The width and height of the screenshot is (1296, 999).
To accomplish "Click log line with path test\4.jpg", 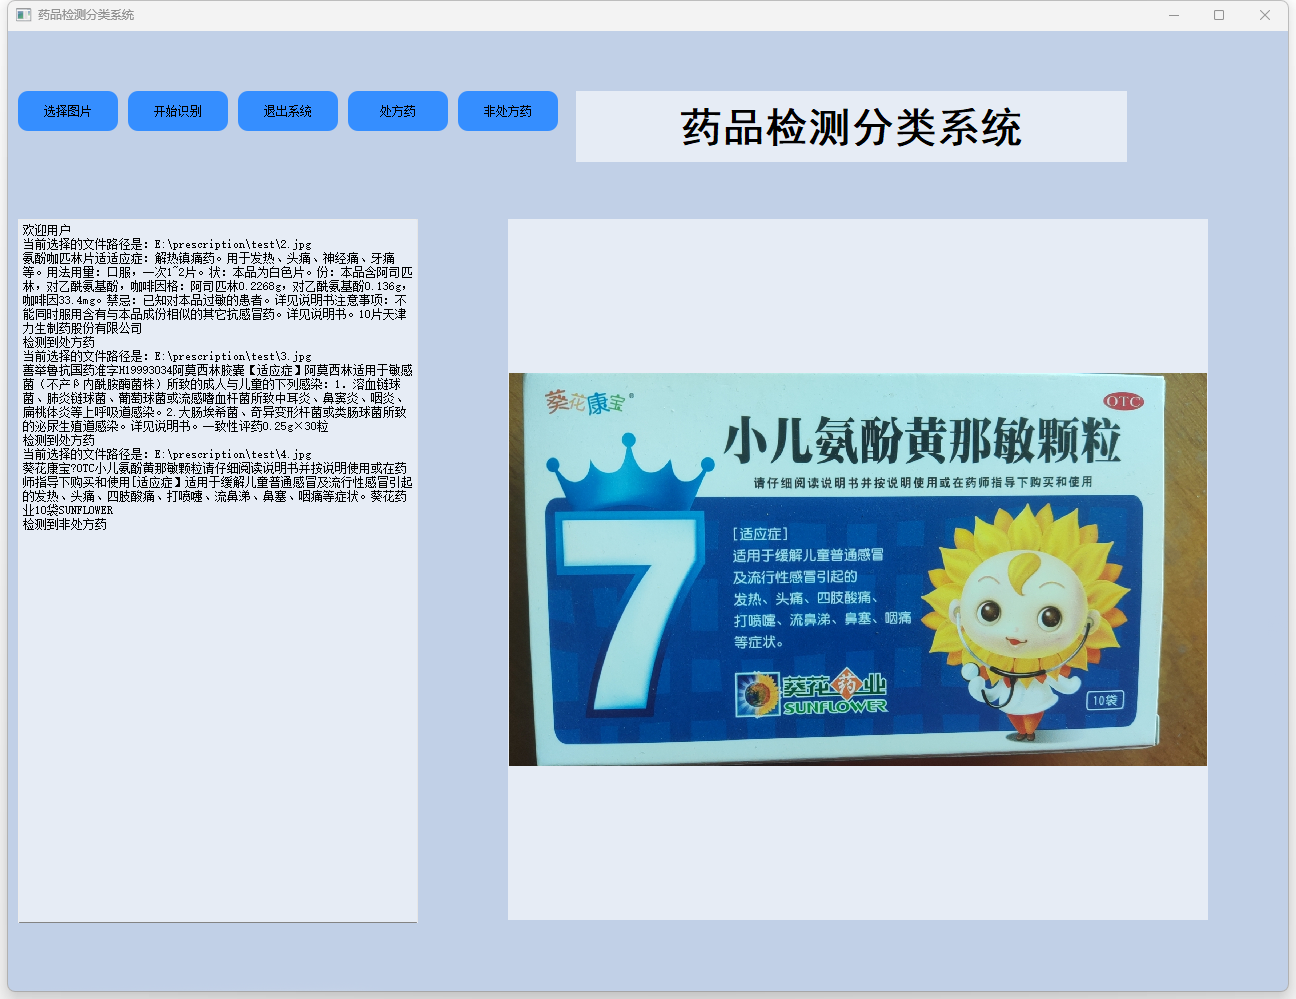I will point(167,454).
